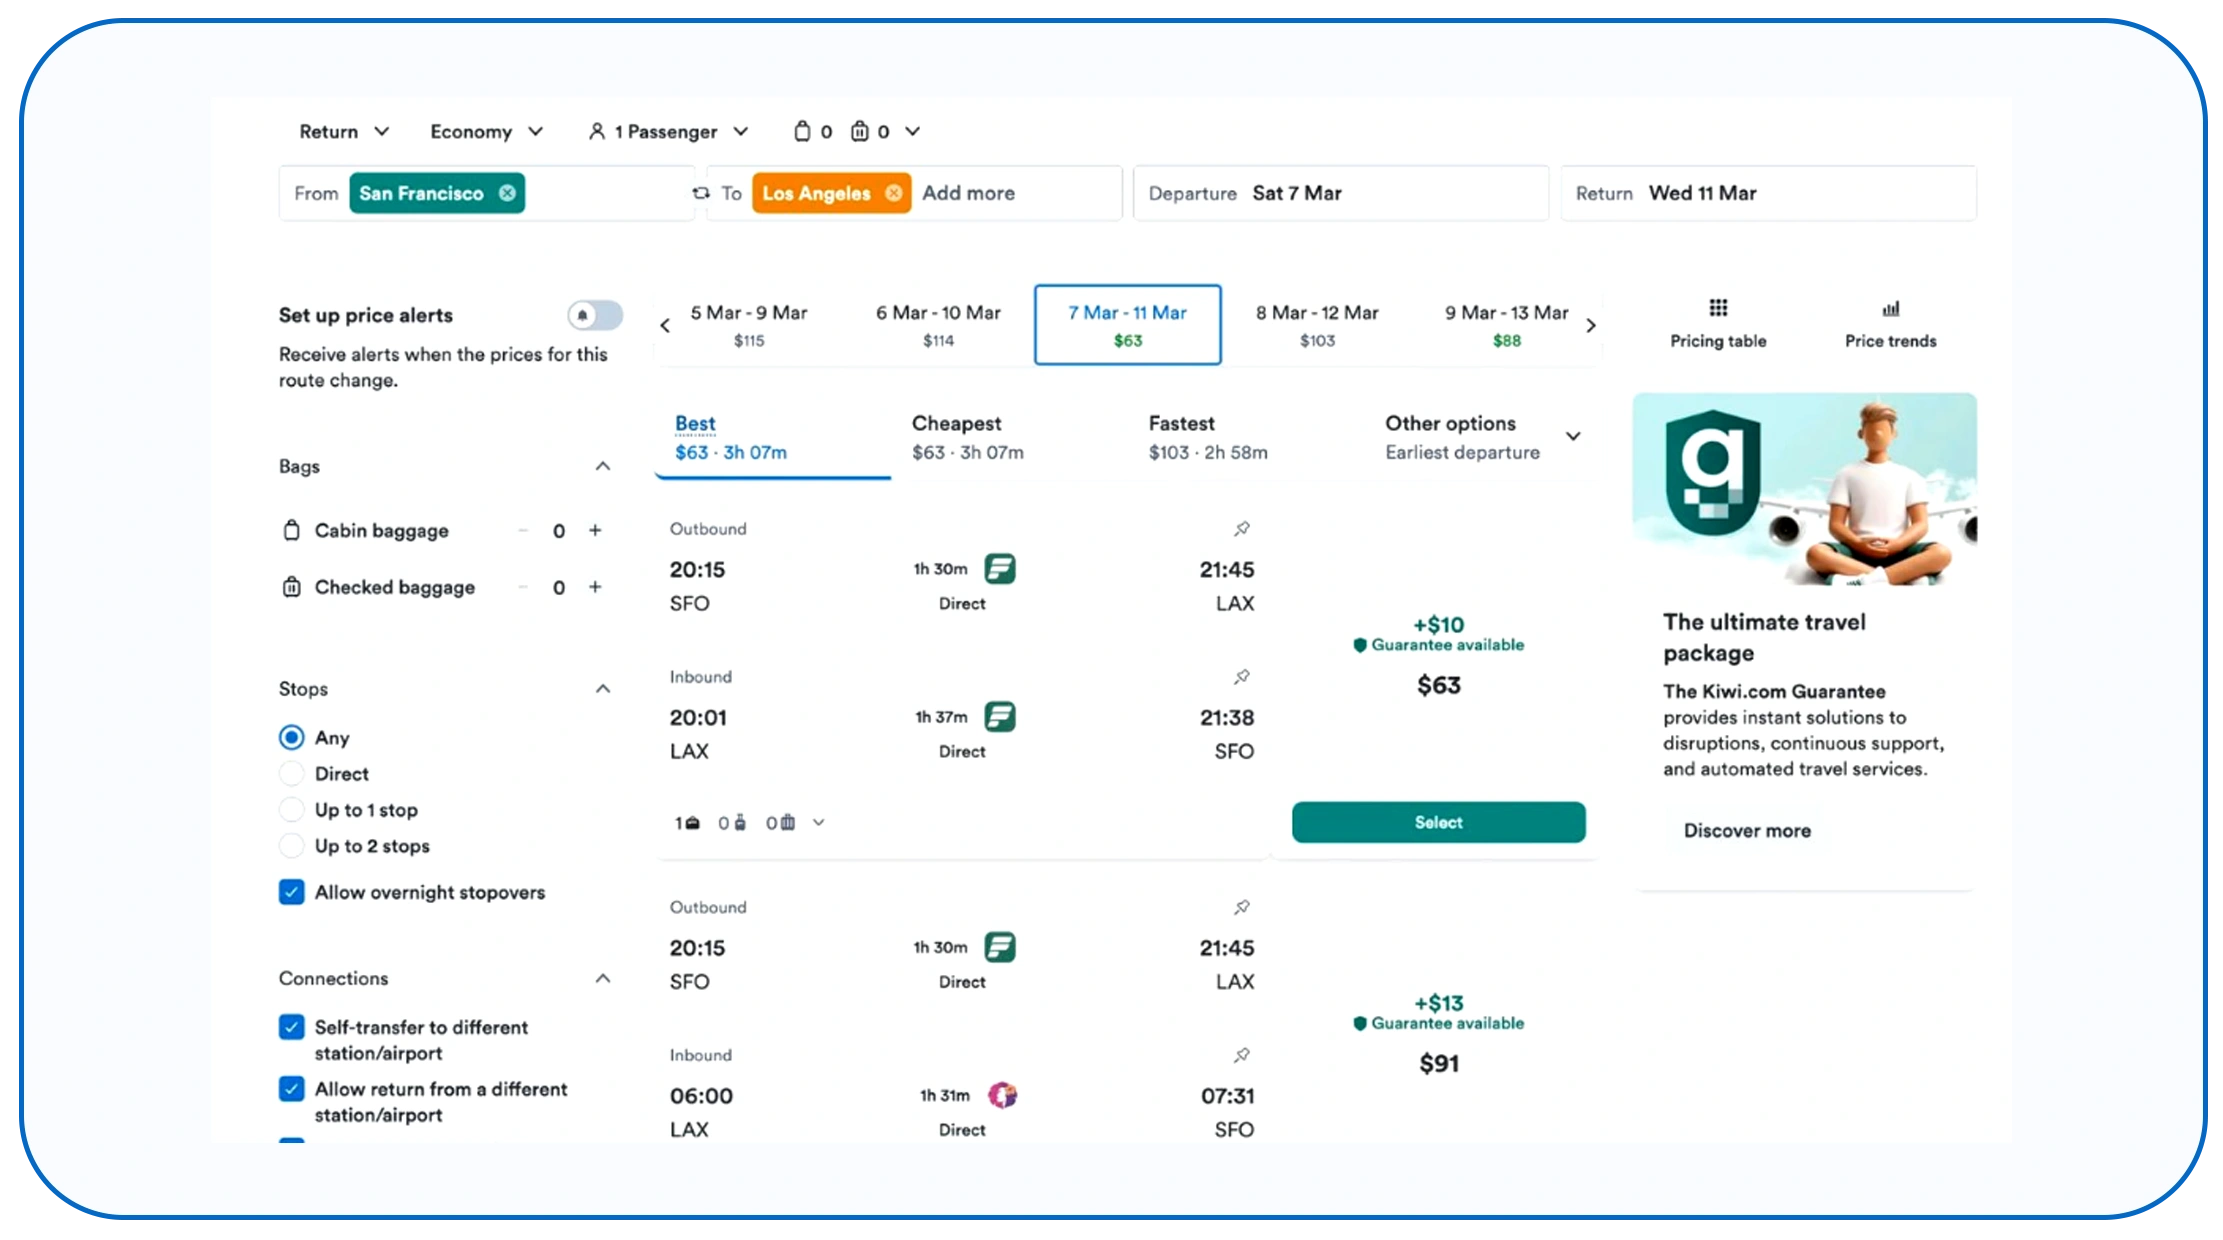Click +$13 Guarantee available offer
The height and width of the screenshot is (1240, 2223).
point(1438,1012)
